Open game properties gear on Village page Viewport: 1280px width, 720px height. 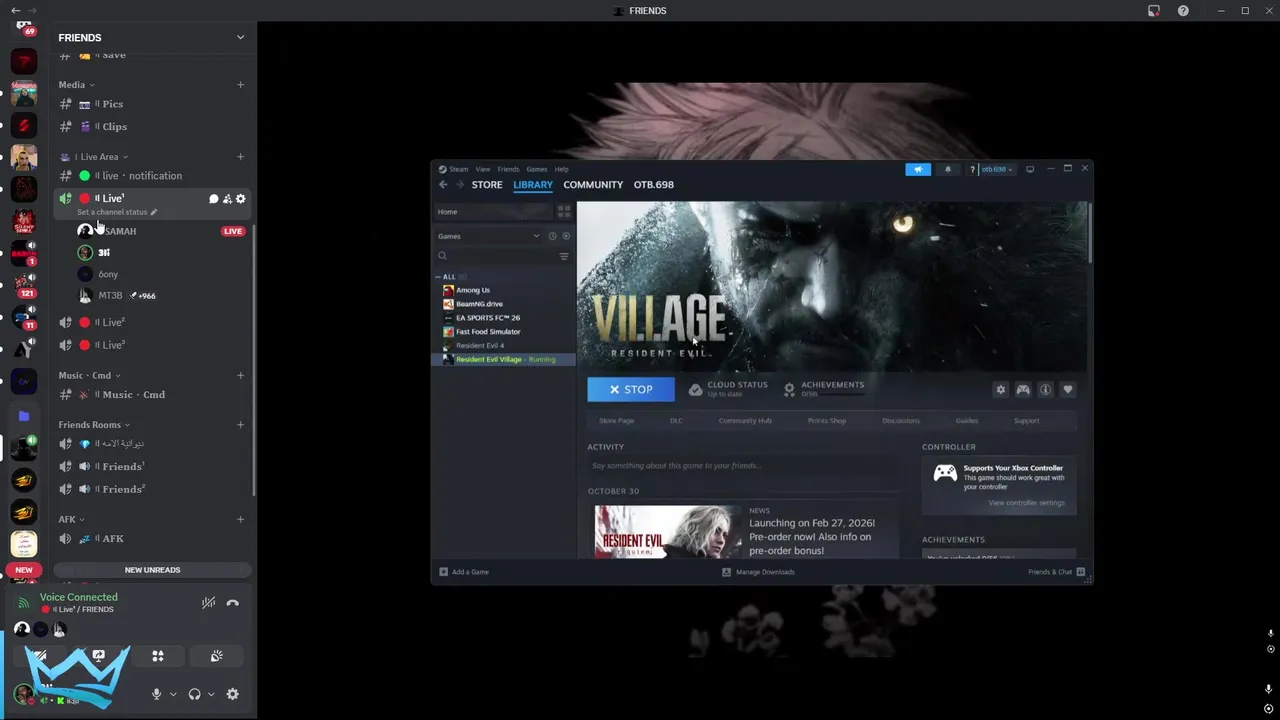[1000, 390]
